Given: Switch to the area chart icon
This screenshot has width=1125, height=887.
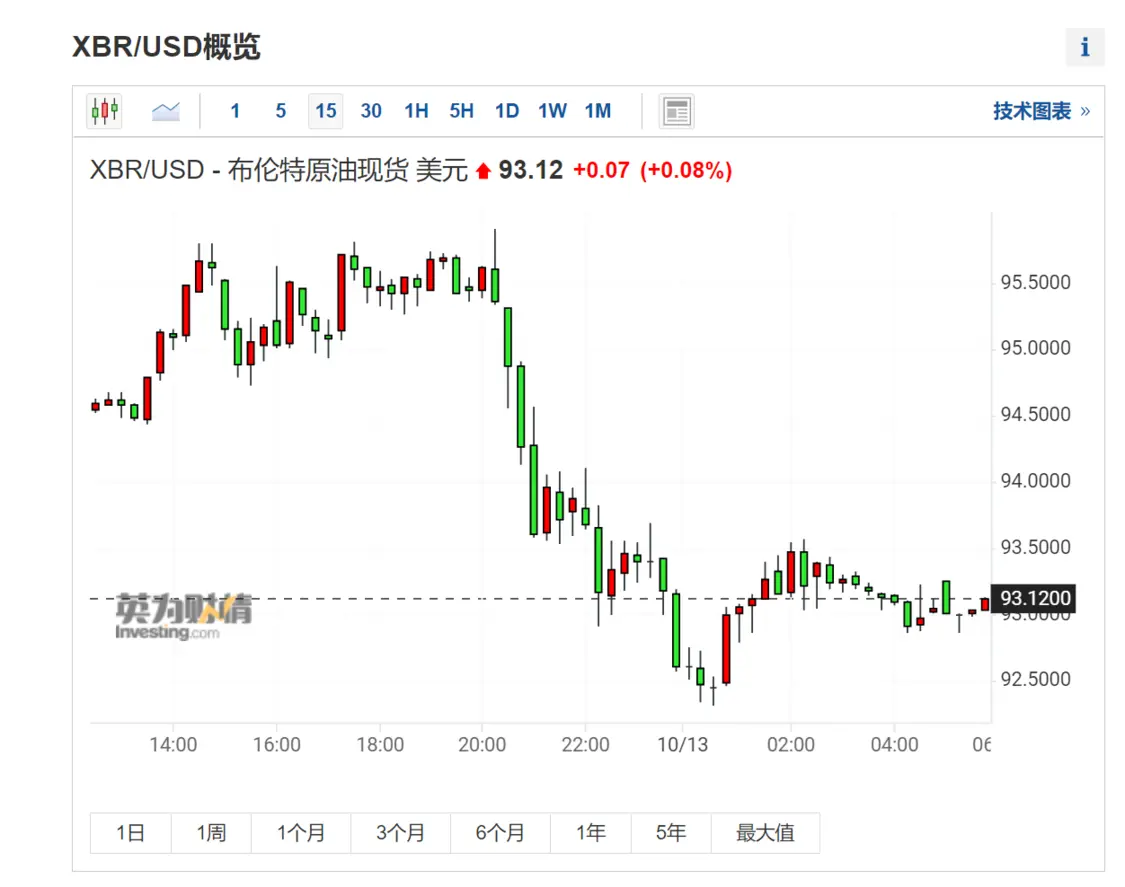Looking at the screenshot, I should [166, 111].
